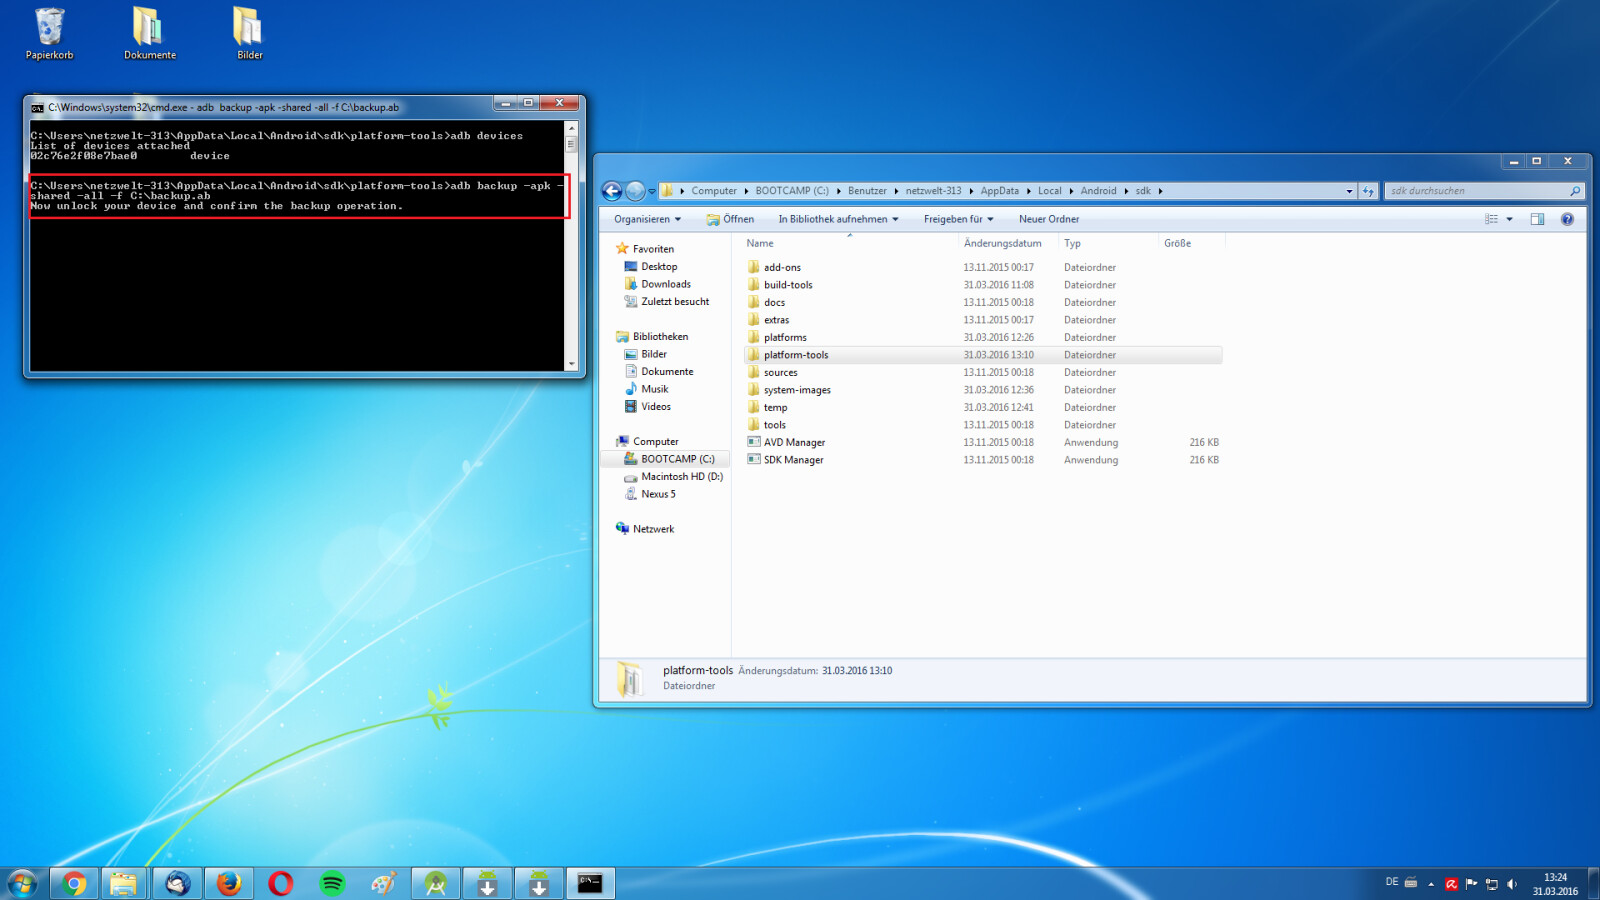Navigate to Computer via the breadcrumb
Viewport: 1600px width, 900px height.
click(714, 190)
